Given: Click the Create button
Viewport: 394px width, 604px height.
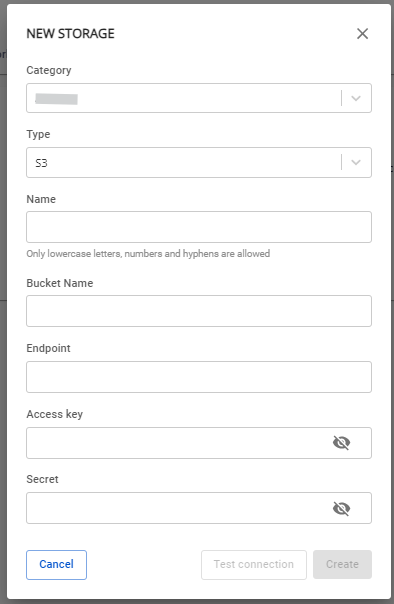Looking at the screenshot, I should 342,564.
